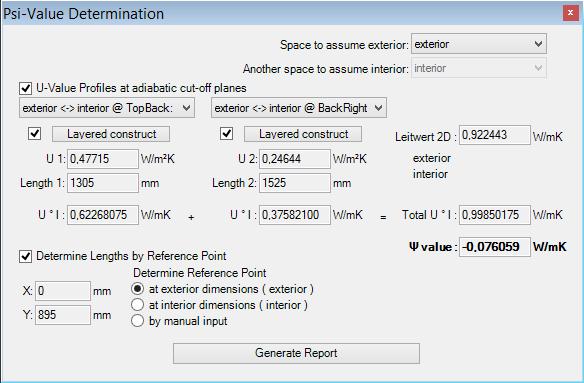Toggle Determine Lengths by Reference Point checkbox
Image resolution: width=584 pixels, height=383 pixels.
[25, 256]
